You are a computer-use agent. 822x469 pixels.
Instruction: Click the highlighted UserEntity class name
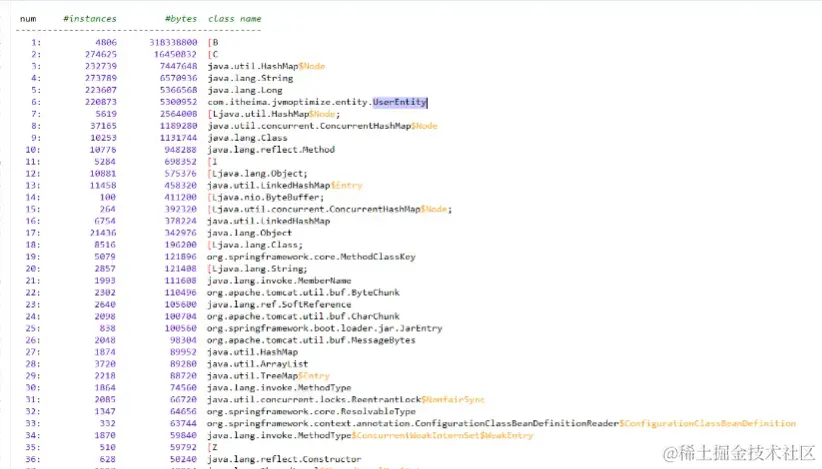click(x=400, y=102)
